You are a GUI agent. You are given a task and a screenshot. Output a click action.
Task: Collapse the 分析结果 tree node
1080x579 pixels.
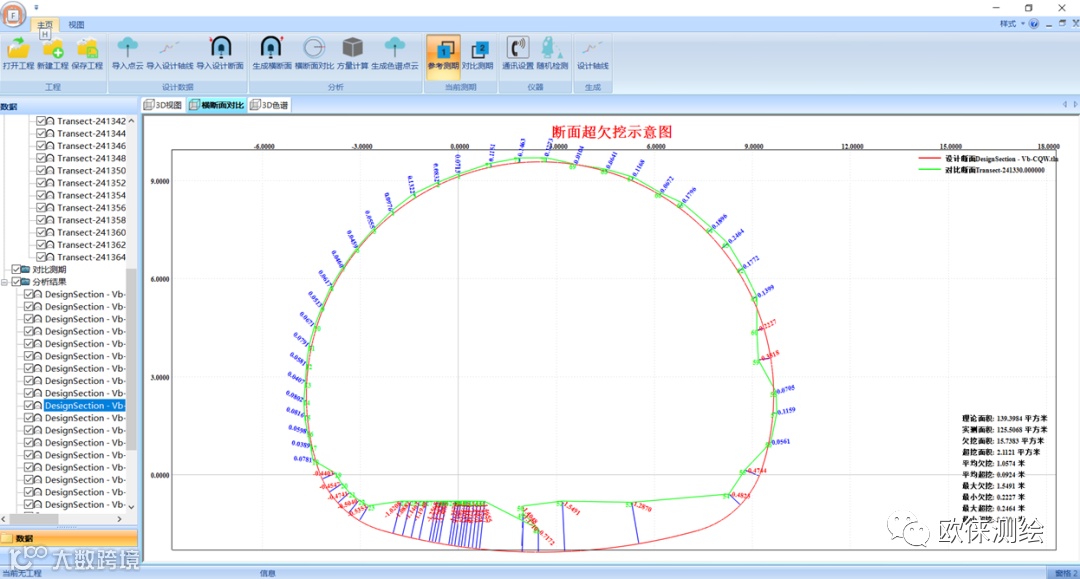(x=5, y=282)
